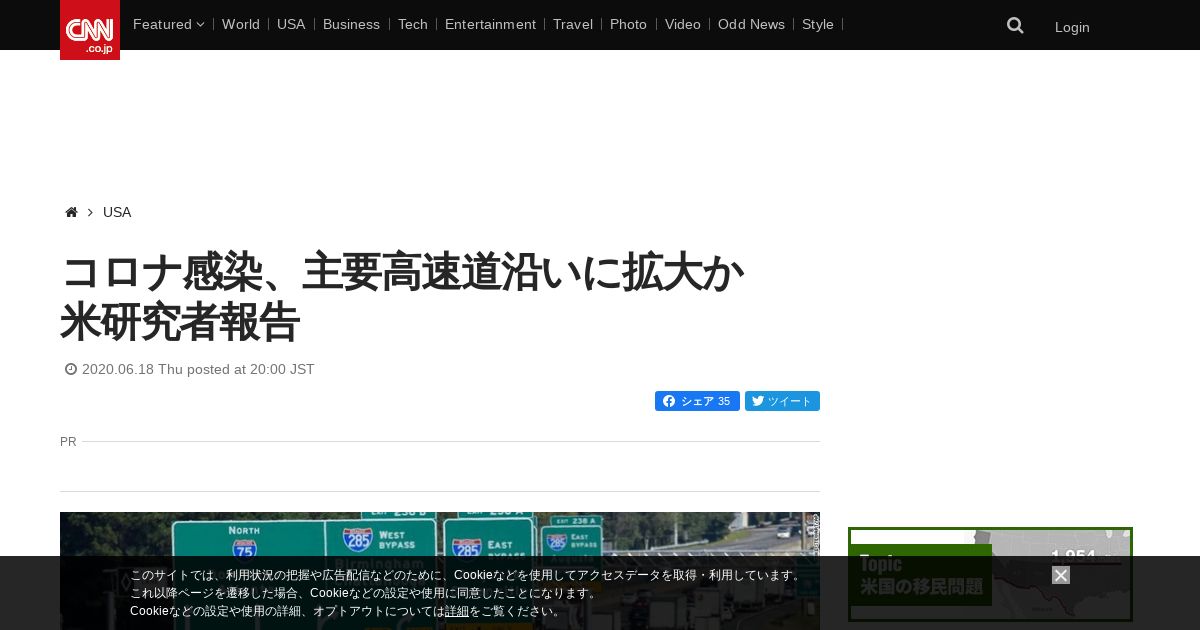
Task: Open the Photo section
Action: pyautogui.click(x=628, y=24)
